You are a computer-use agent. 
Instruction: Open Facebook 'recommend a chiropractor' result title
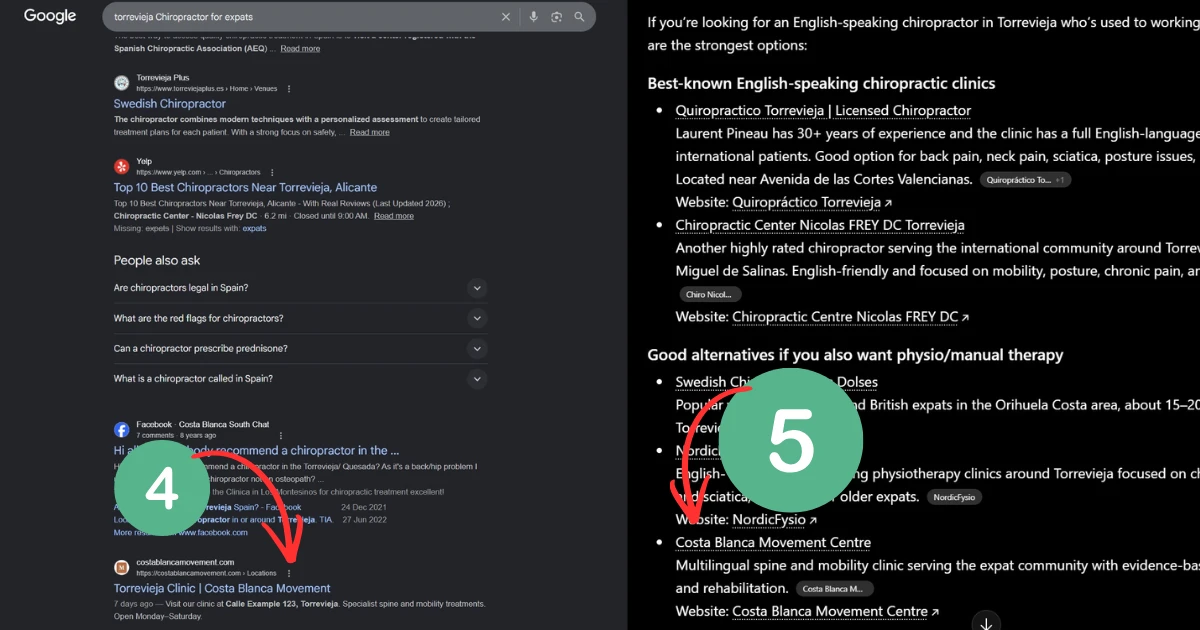click(256, 451)
